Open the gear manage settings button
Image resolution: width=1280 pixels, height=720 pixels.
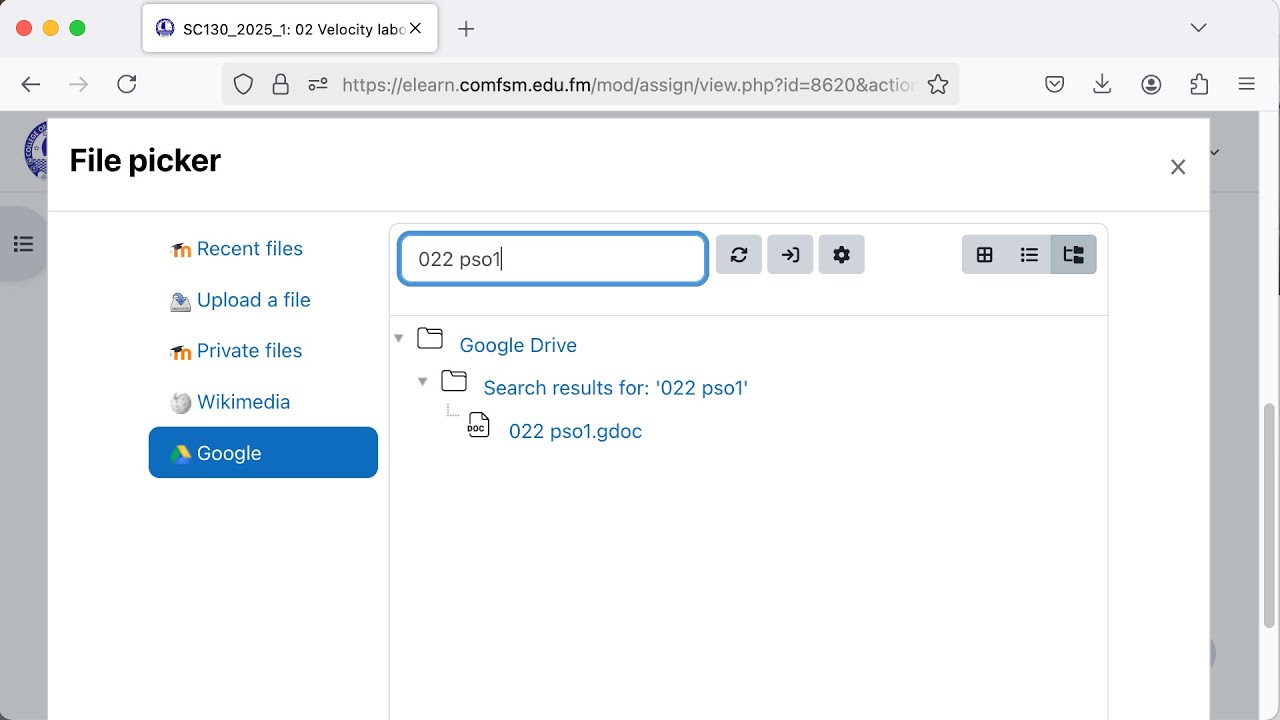coord(841,255)
